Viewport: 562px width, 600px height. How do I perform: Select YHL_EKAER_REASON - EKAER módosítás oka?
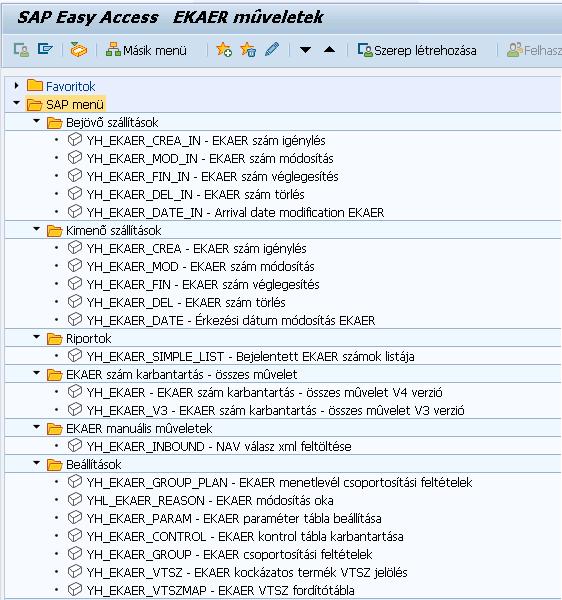[x=210, y=500]
